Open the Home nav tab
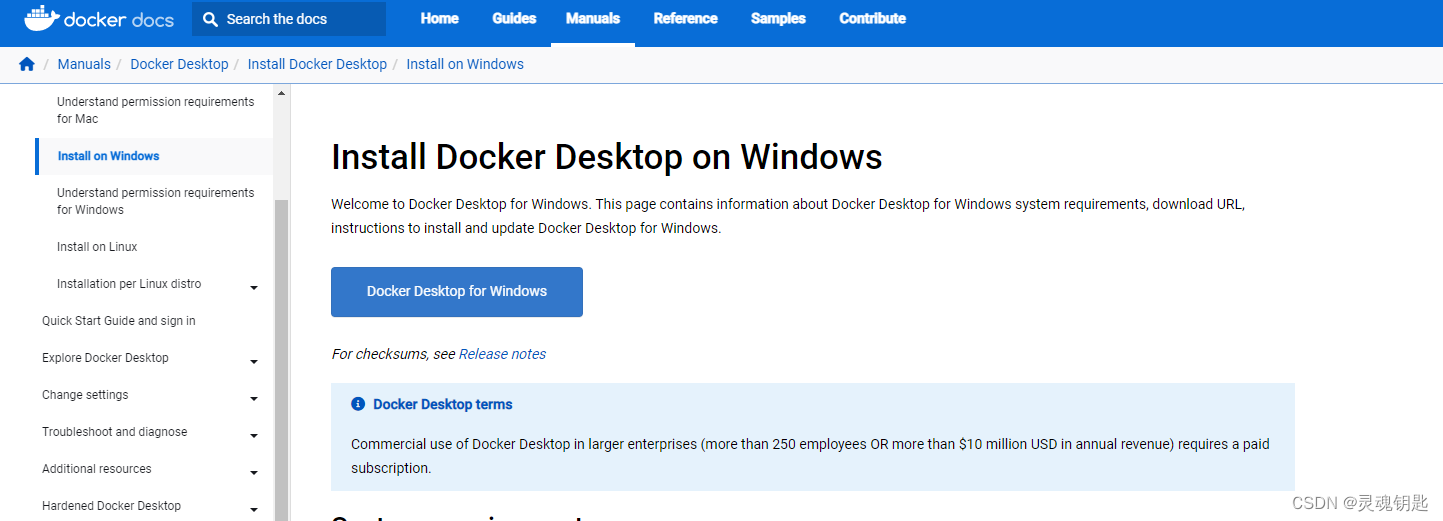Image resolution: width=1443 pixels, height=521 pixels. click(x=440, y=18)
